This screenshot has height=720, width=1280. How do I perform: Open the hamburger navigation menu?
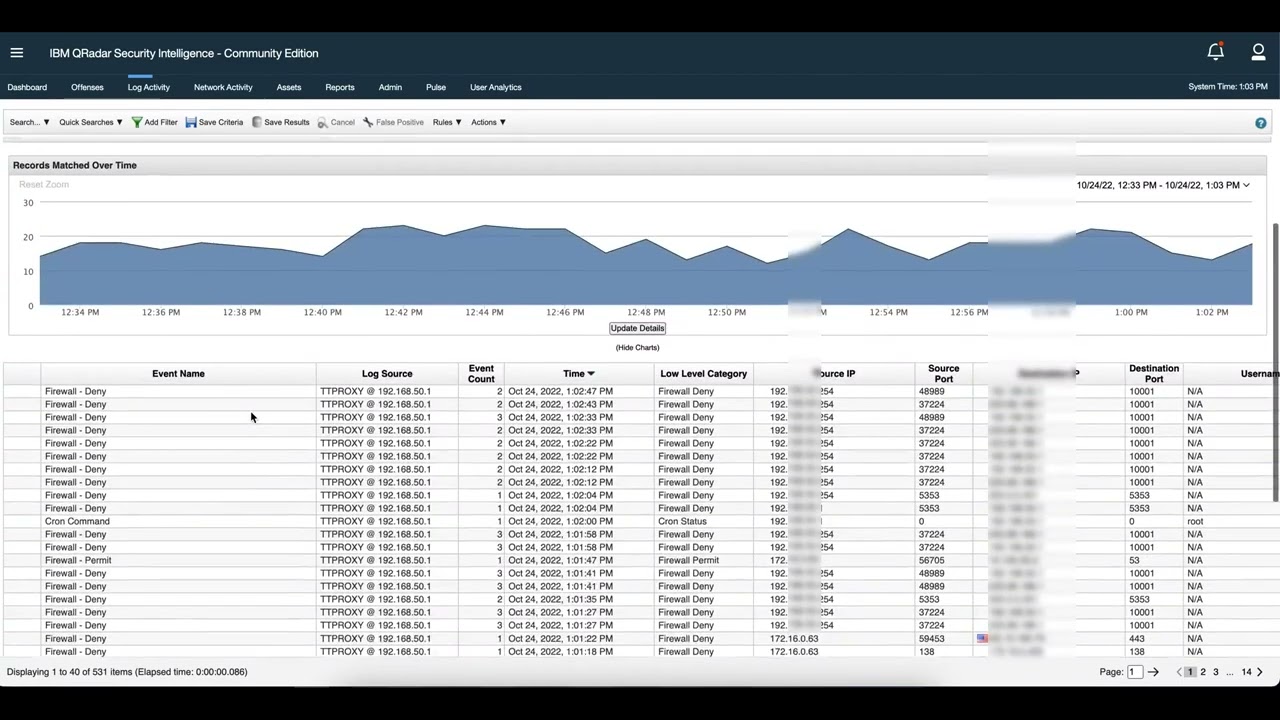click(x=16, y=53)
